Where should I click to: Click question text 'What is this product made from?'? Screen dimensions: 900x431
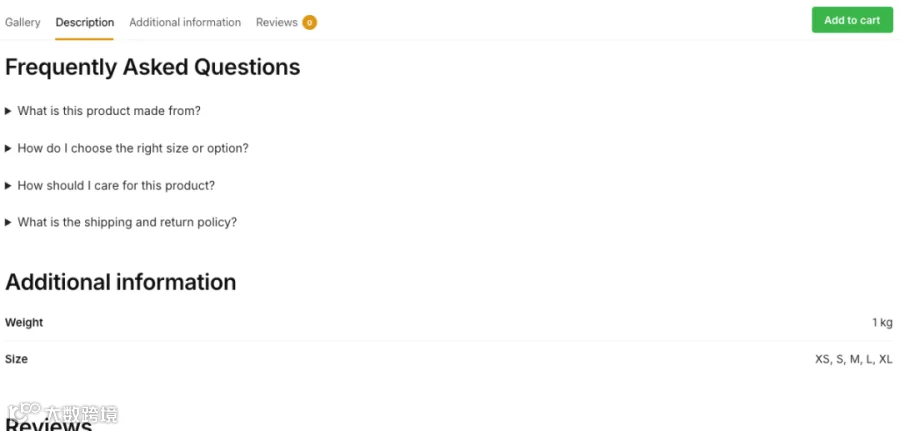(x=109, y=111)
